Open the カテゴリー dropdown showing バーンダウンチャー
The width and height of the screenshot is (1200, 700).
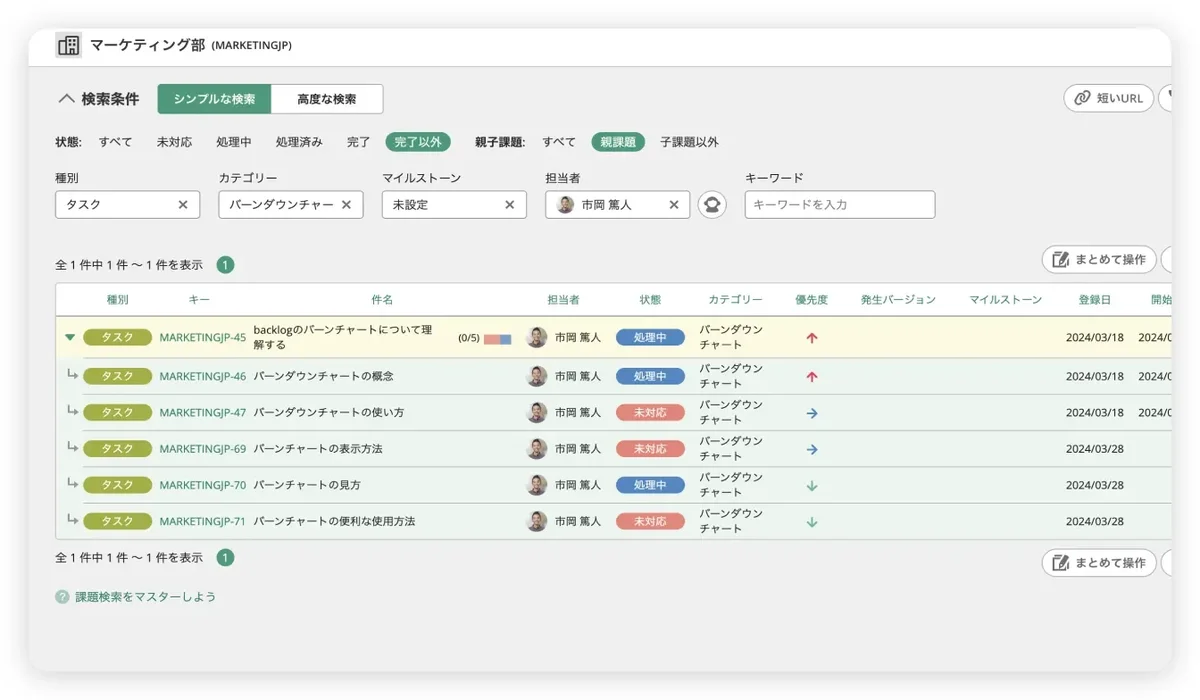tap(291, 204)
